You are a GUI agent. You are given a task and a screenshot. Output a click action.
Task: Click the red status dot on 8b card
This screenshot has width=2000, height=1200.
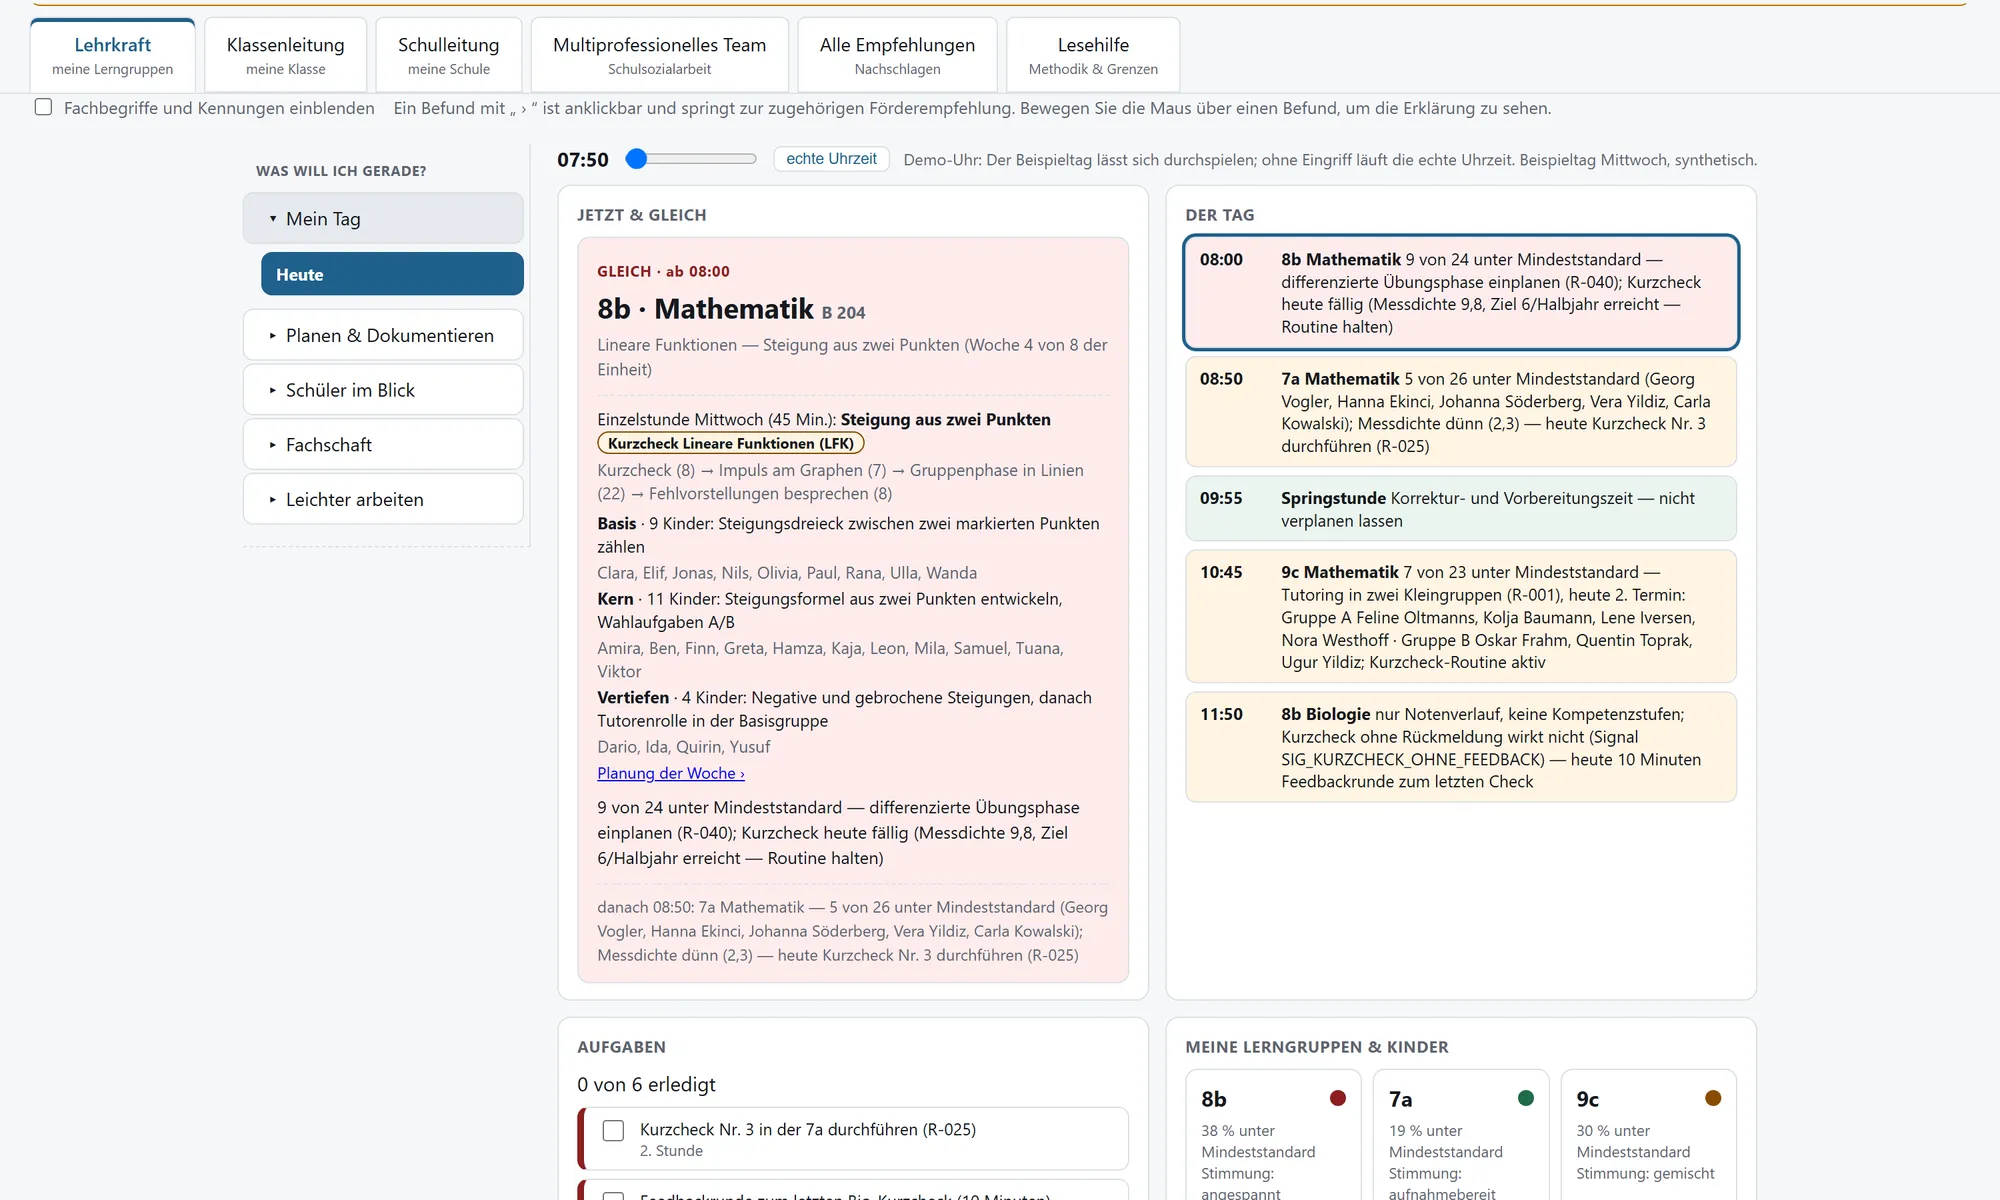[1338, 1098]
